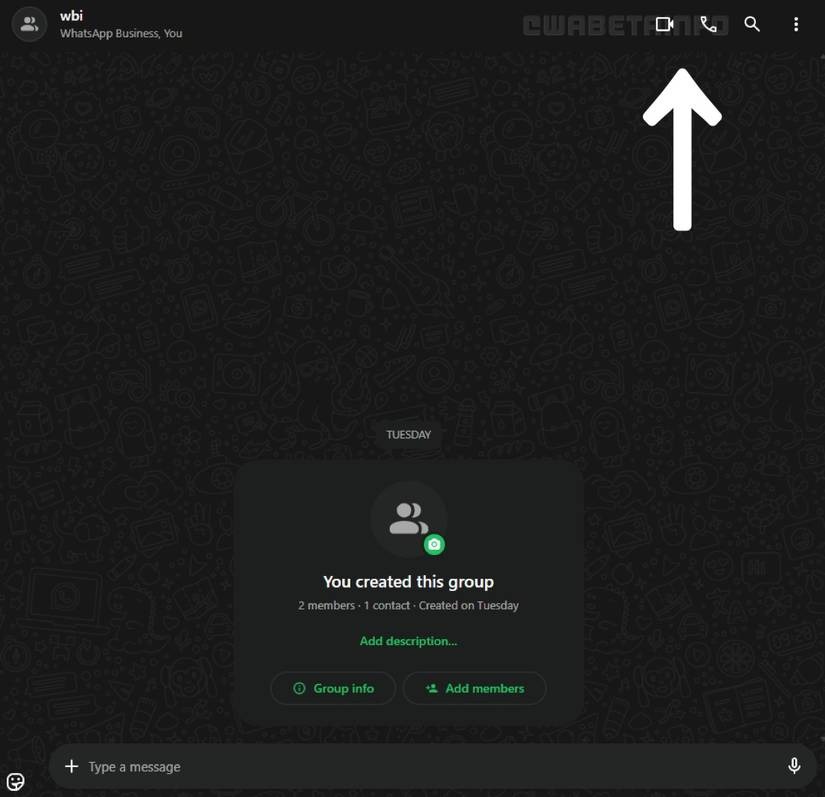Open the Group info button
825x797 pixels.
(x=333, y=688)
